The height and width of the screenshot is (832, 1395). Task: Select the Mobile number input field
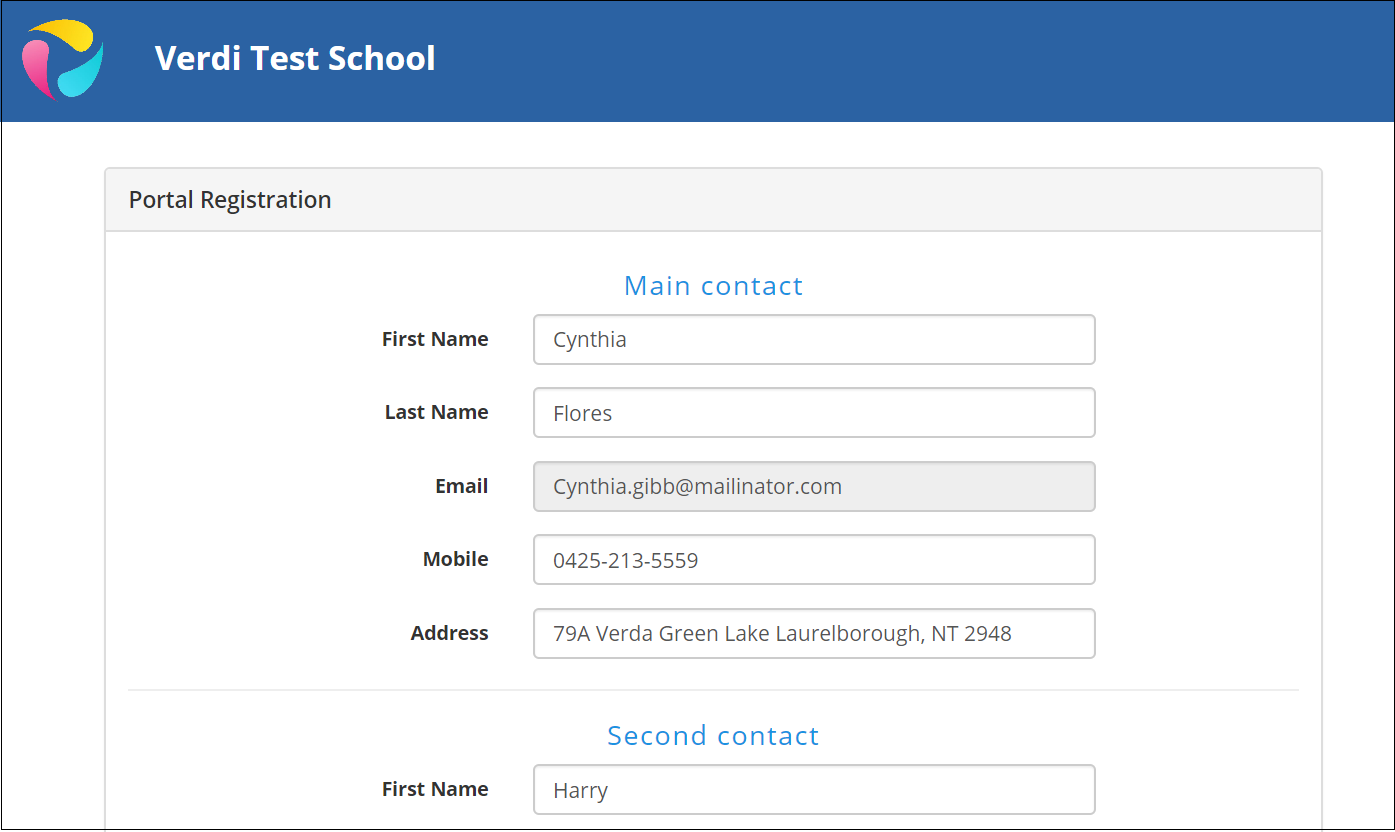(x=814, y=560)
